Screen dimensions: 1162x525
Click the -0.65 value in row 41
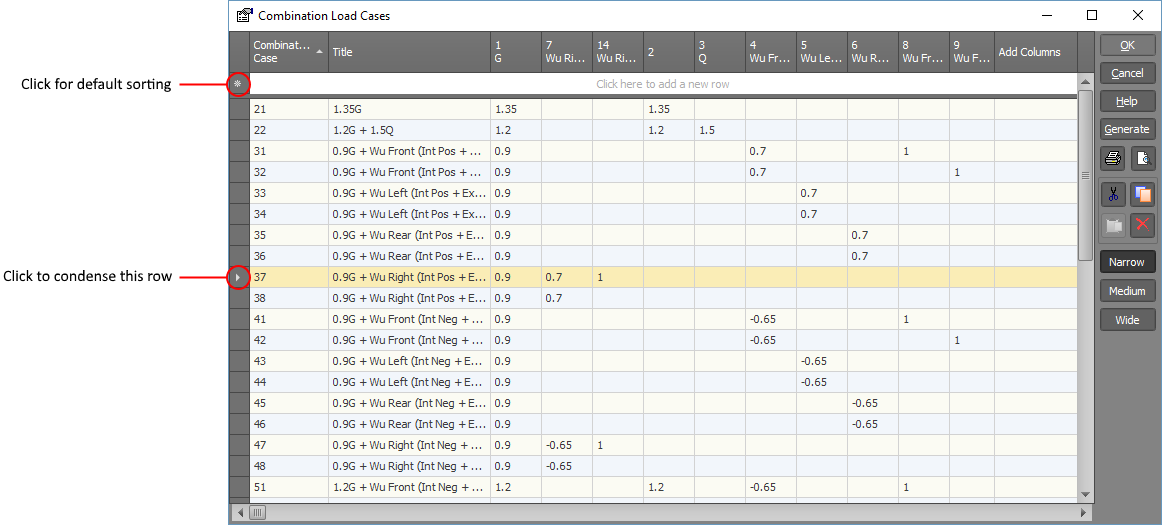click(771, 320)
